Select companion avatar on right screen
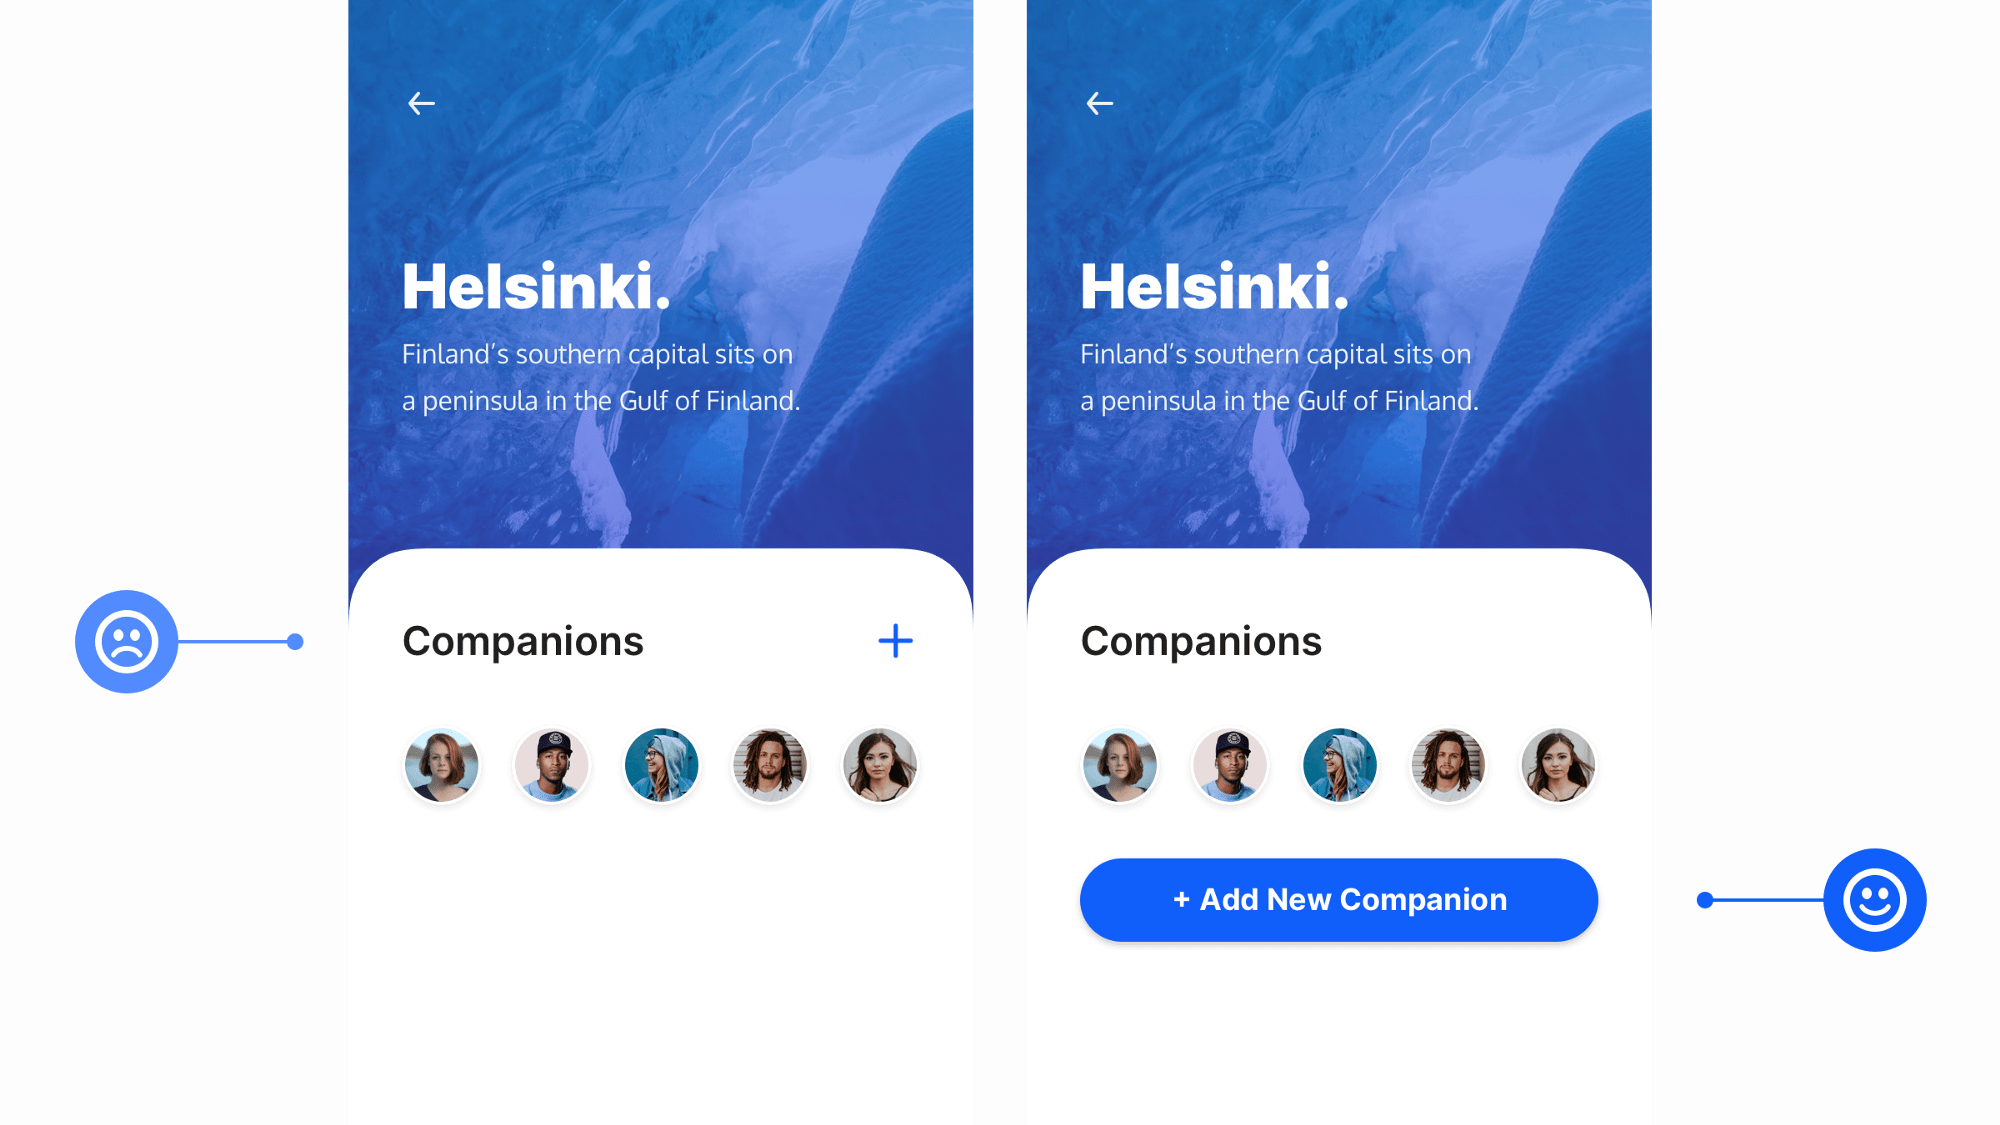This screenshot has width=2000, height=1125. pyautogui.click(x=1120, y=765)
